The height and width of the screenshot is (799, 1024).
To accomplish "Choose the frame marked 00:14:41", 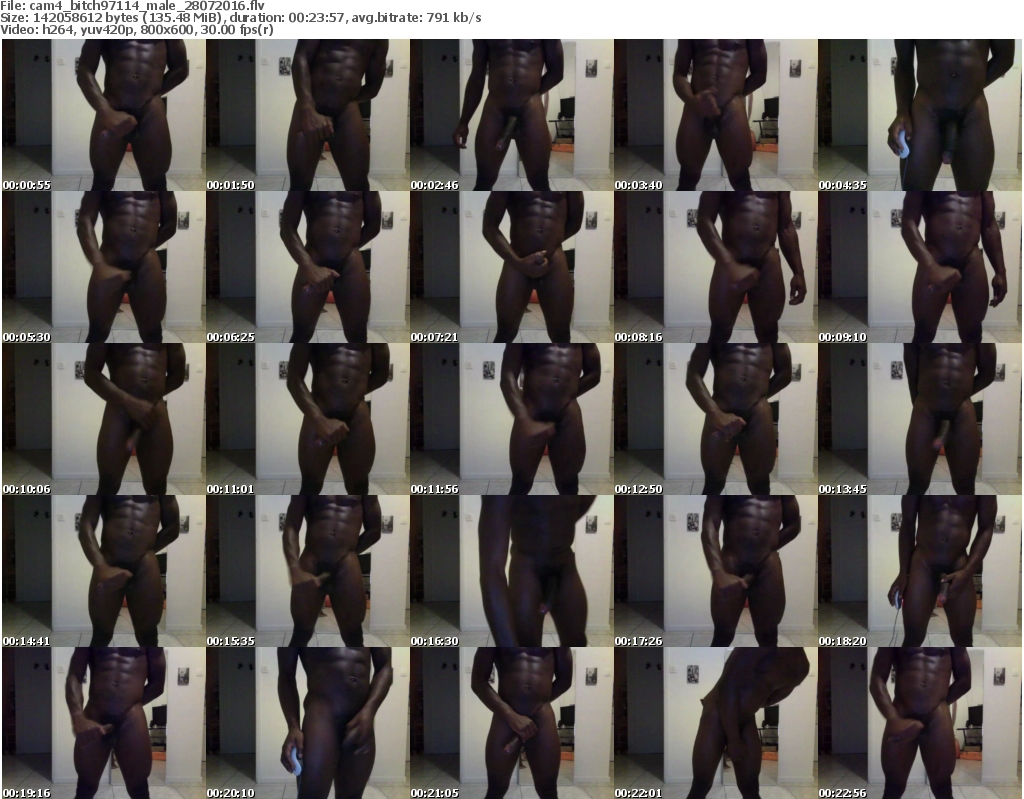I will click(103, 571).
